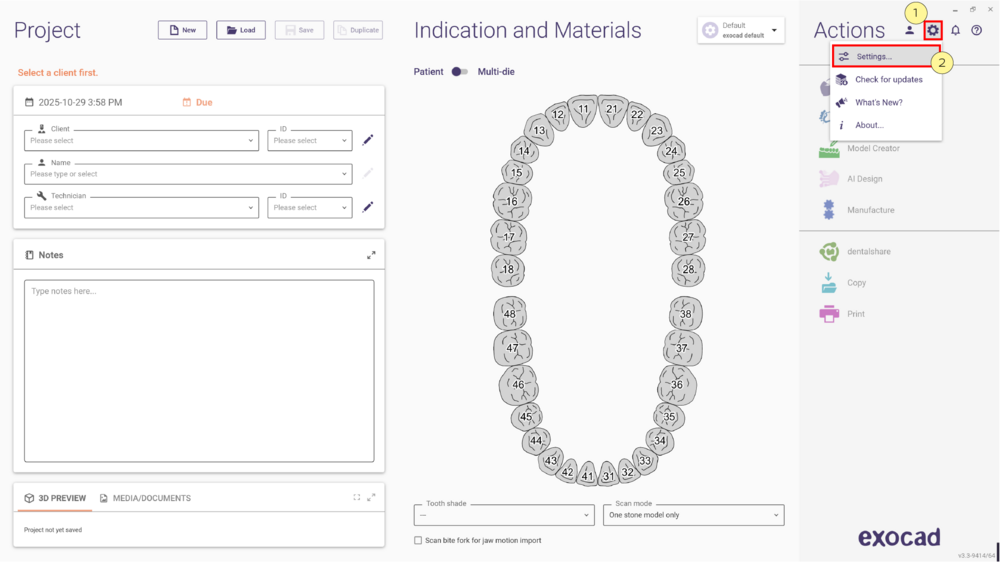This screenshot has height=563, width=1000.
Task: Click the calendar icon next to the date
Action: click(29, 102)
